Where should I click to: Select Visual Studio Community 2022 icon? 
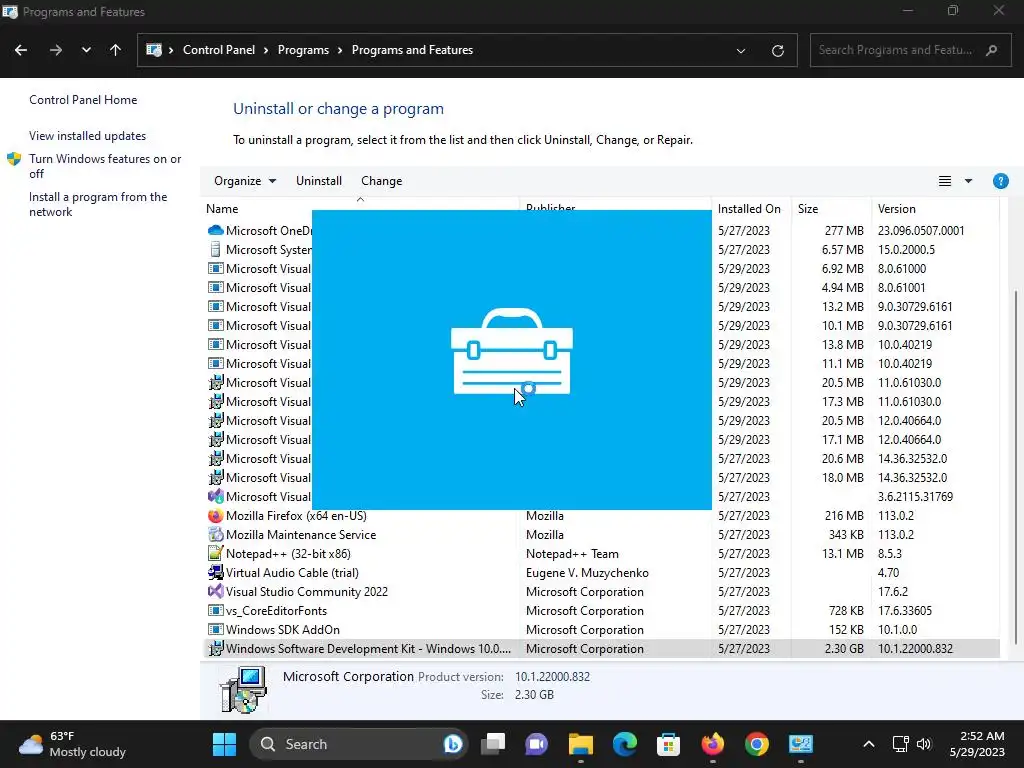216,592
